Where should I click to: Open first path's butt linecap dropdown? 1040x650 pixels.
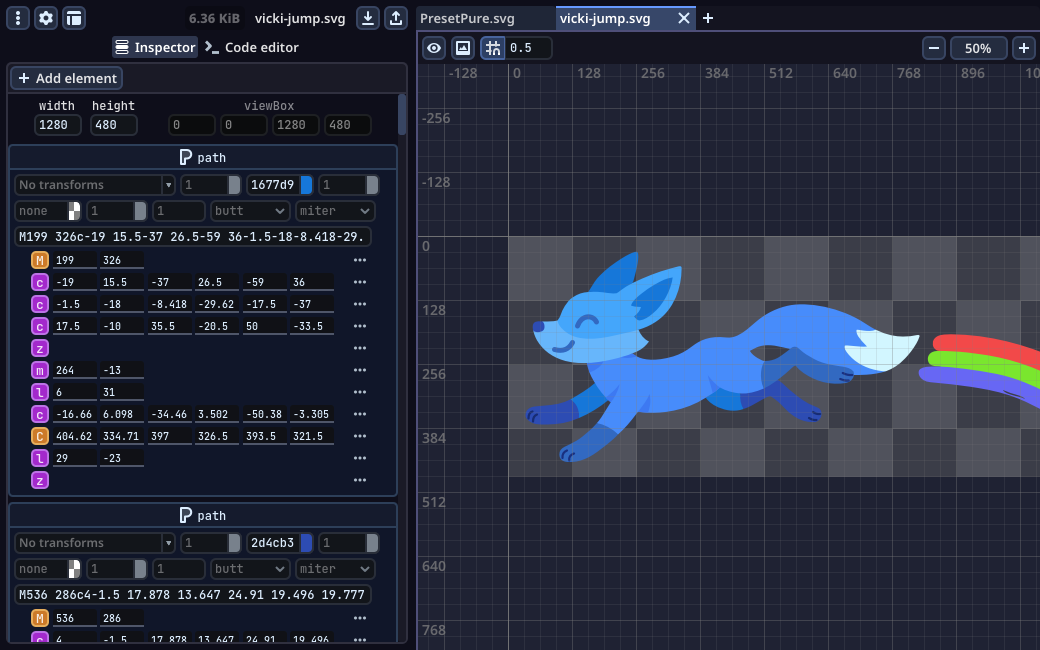coord(250,211)
